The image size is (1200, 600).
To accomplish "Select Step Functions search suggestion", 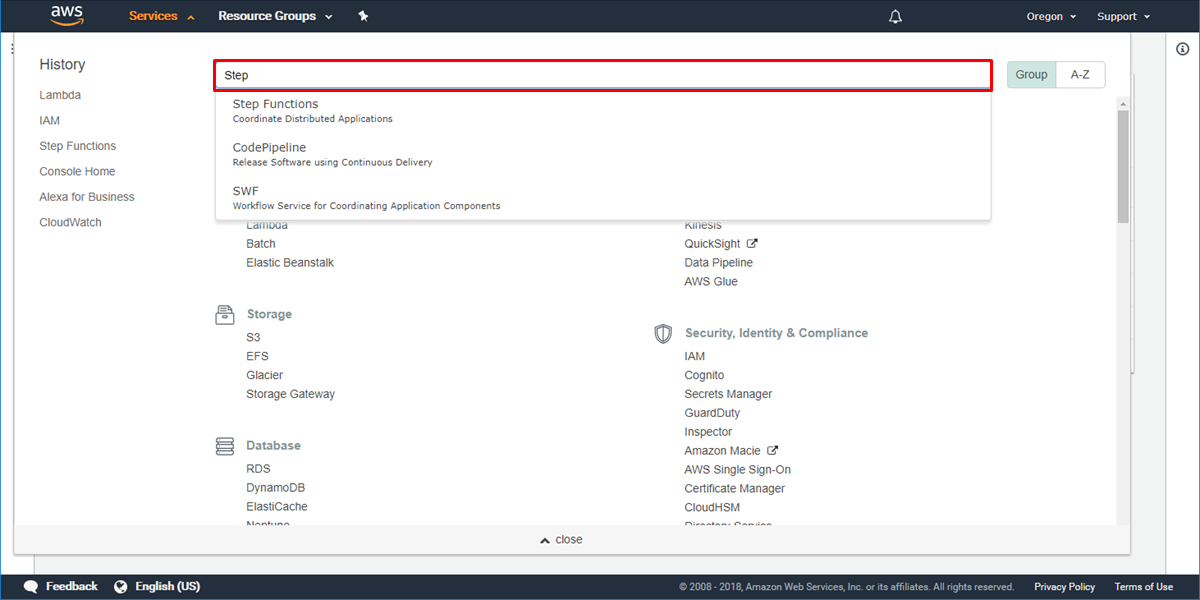I will pos(603,110).
